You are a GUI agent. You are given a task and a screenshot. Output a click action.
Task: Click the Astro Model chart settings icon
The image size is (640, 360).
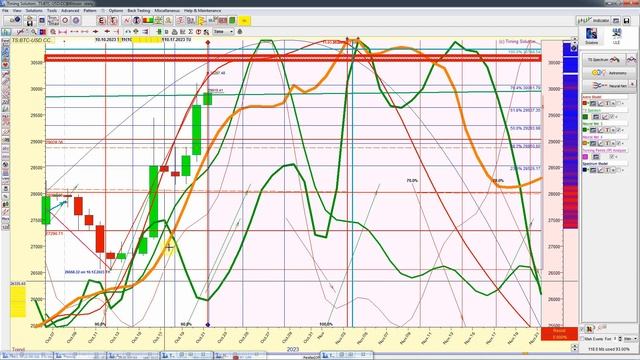593,103
